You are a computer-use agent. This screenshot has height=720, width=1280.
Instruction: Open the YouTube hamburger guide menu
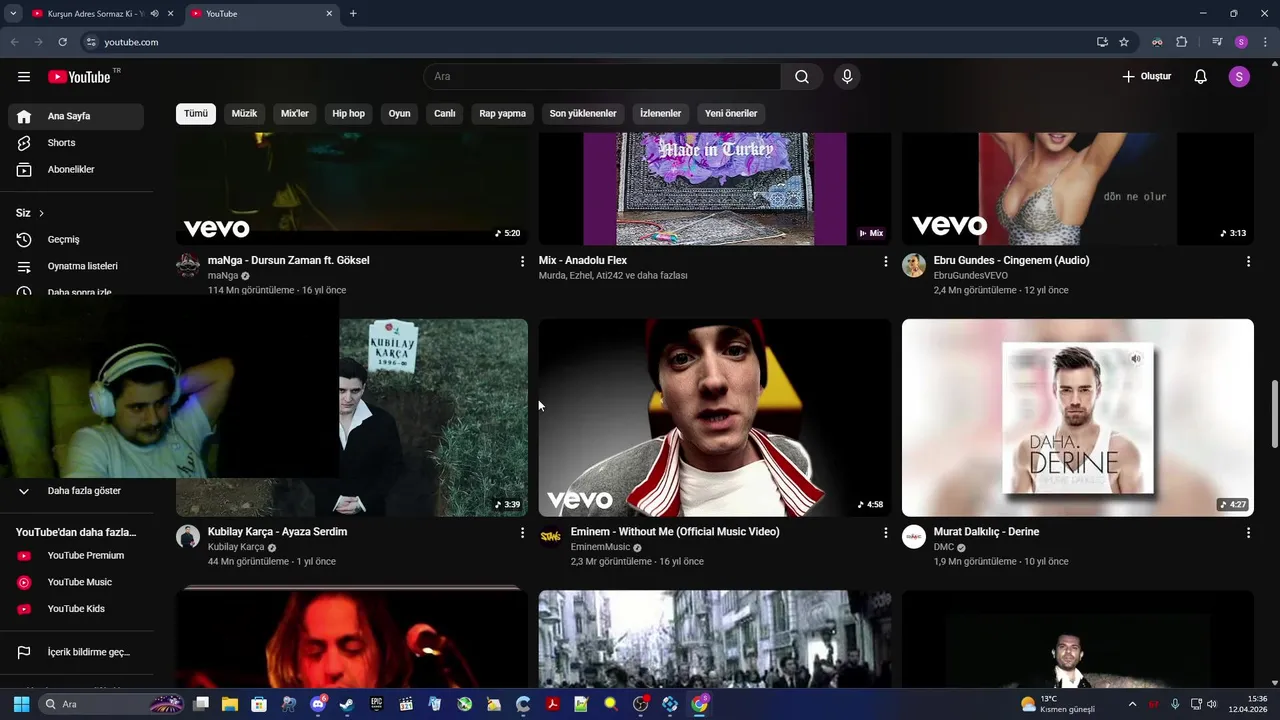tap(24, 77)
